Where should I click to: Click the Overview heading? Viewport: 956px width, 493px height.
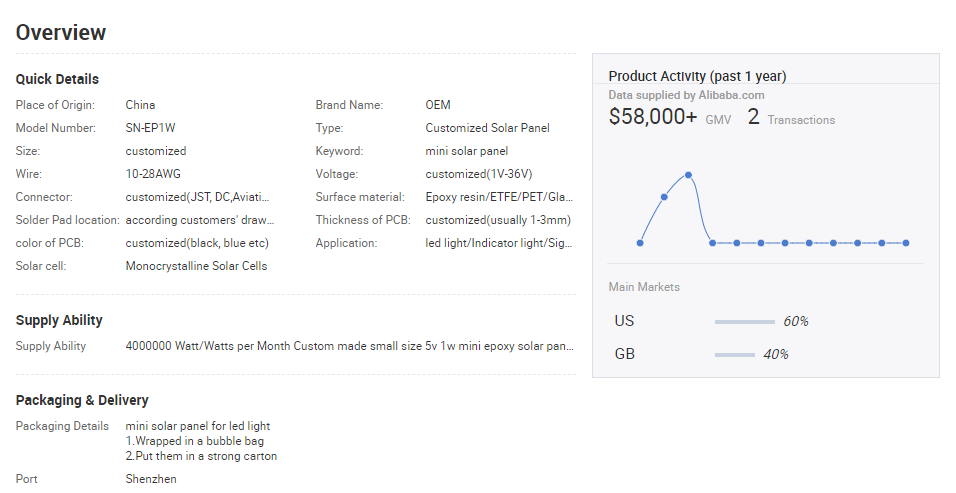(61, 32)
